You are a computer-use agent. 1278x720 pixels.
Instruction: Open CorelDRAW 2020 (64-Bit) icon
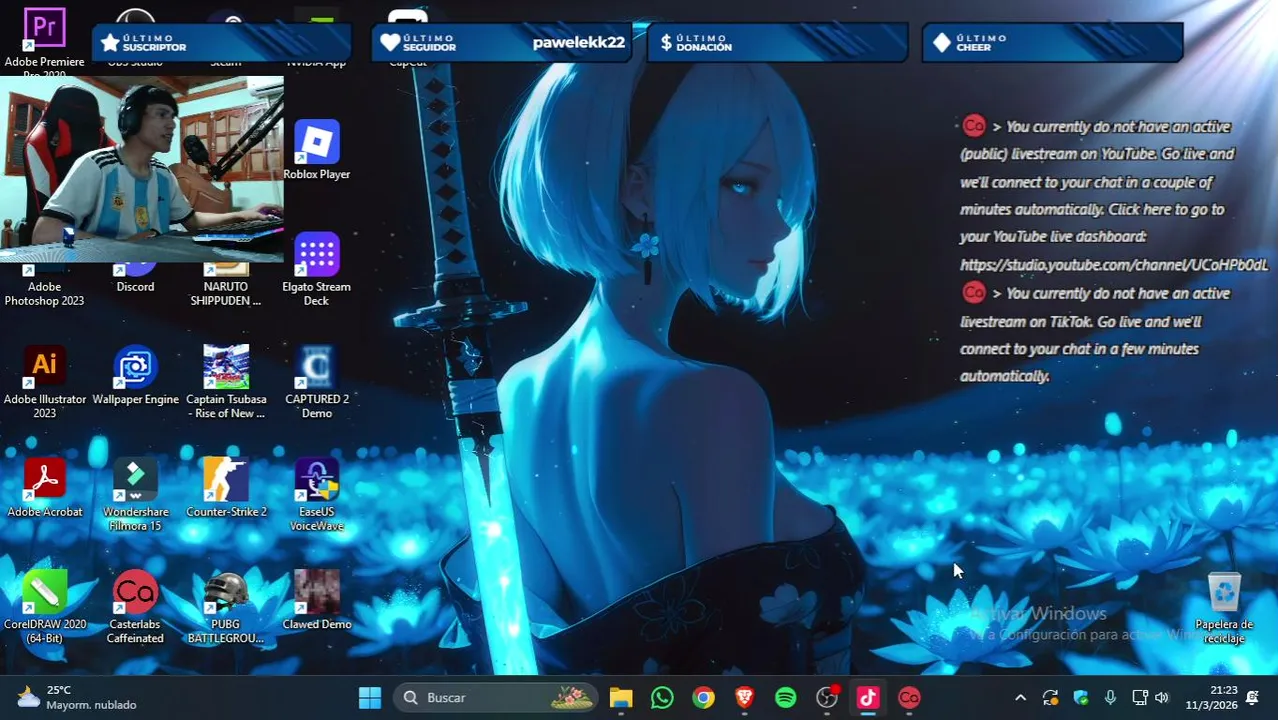point(44,608)
